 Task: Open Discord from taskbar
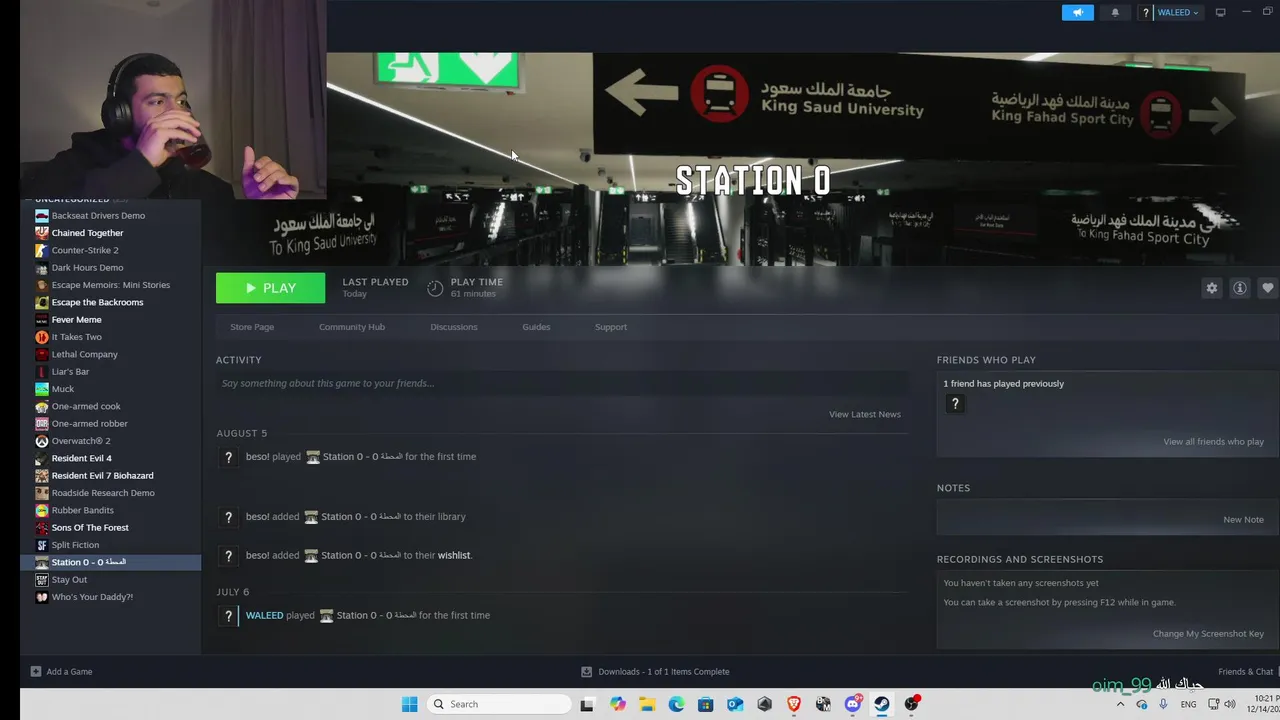pyautogui.click(x=853, y=704)
